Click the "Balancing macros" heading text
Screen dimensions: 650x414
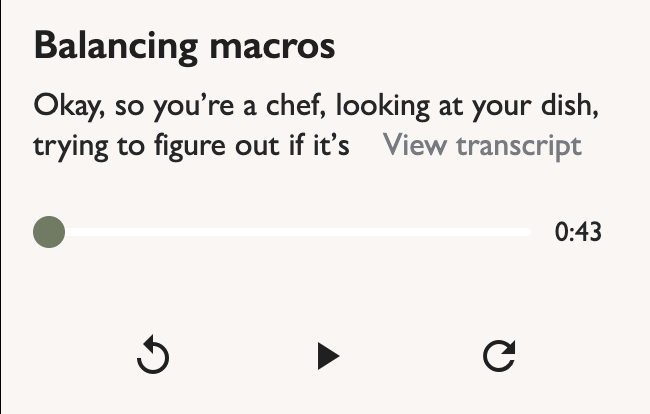point(184,46)
